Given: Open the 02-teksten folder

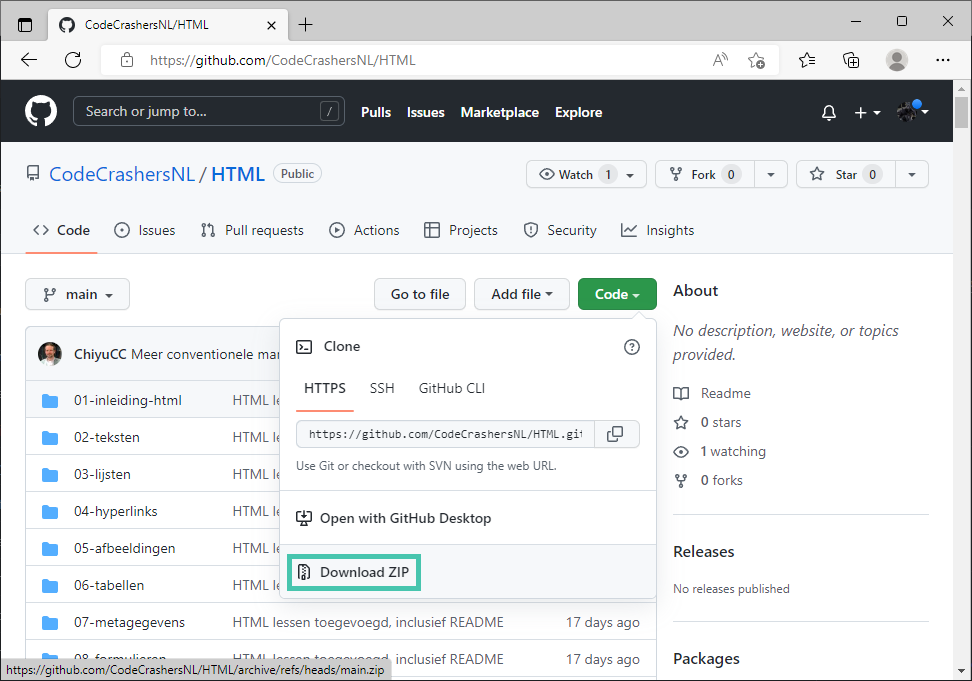Looking at the screenshot, I should tap(107, 437).
